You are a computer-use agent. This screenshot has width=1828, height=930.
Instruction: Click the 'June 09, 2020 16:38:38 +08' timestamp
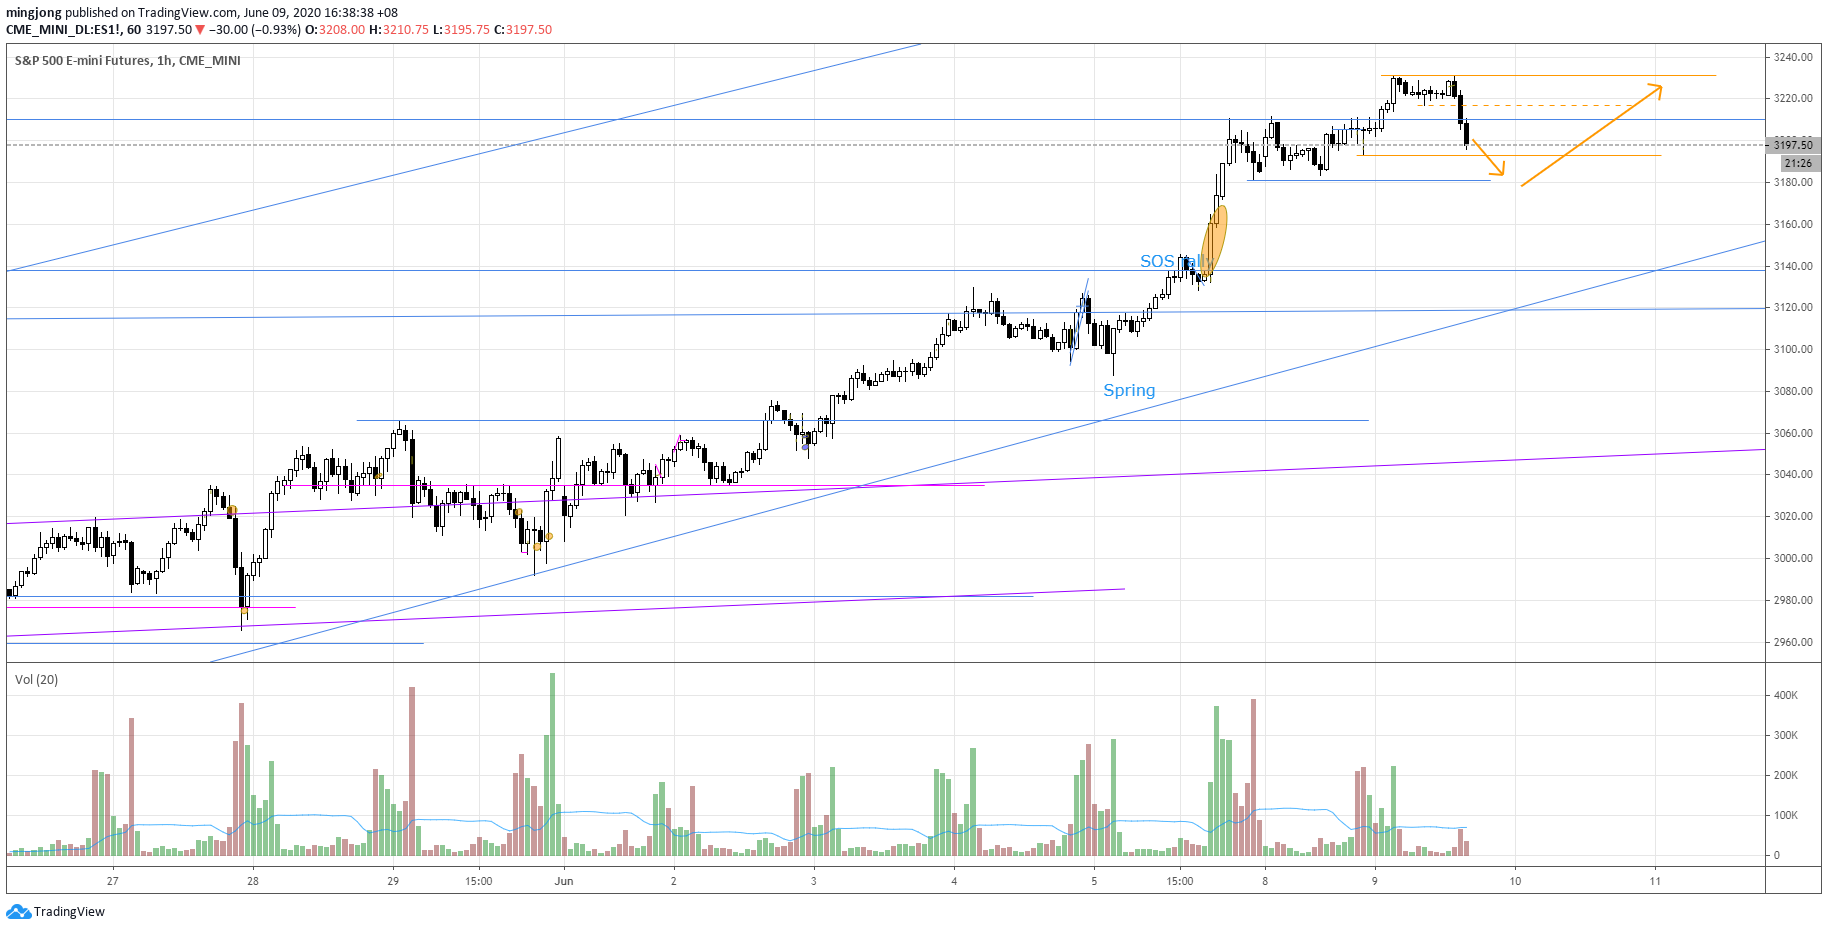pyautogui.click(x=321, y=13)
